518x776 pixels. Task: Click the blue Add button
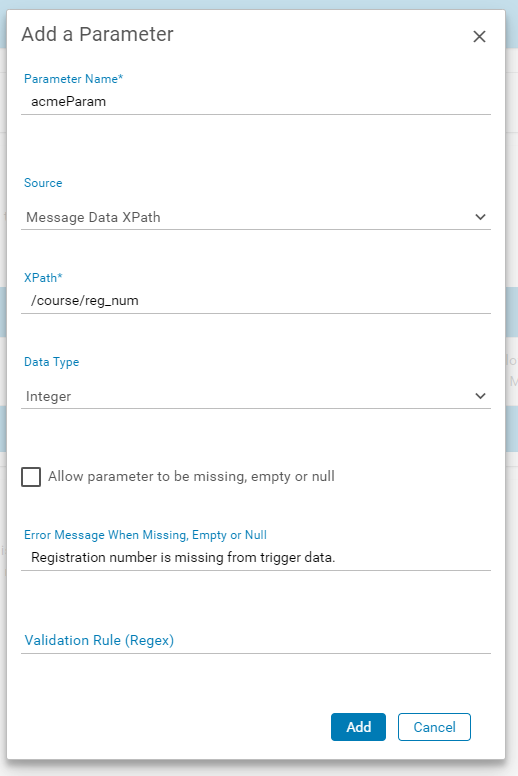pos(358,727)
